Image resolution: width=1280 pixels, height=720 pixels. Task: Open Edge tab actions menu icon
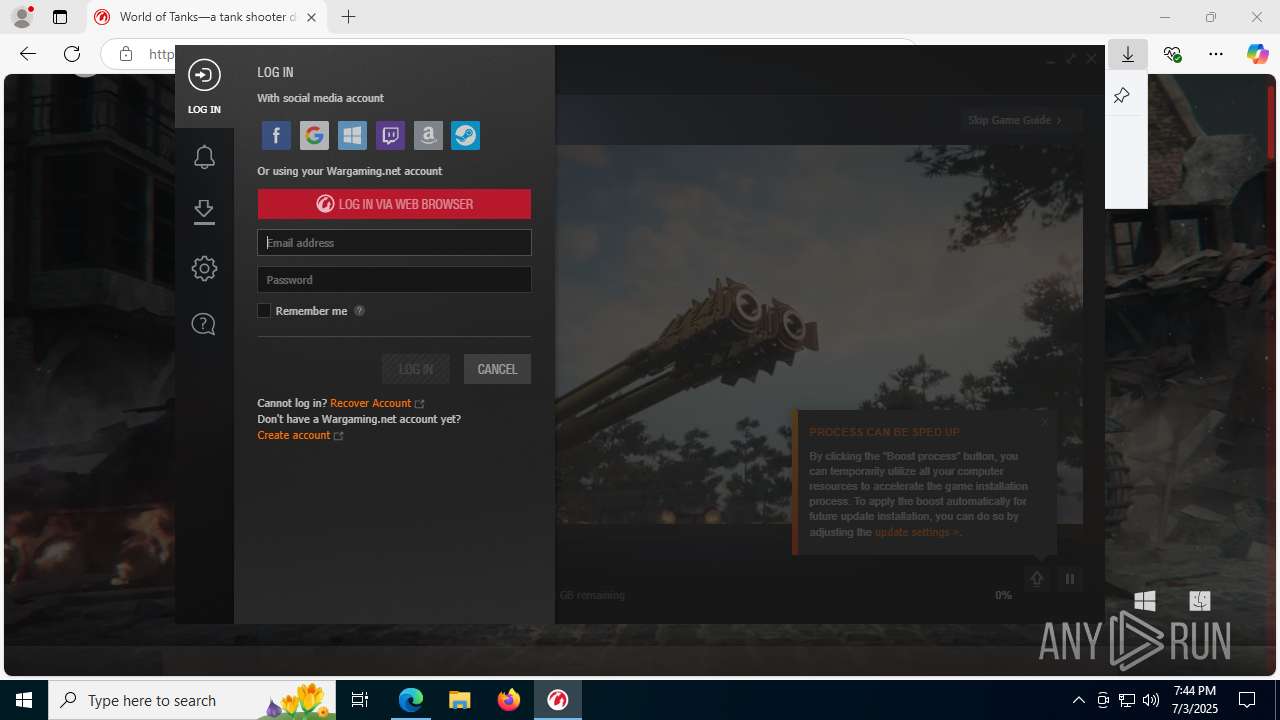pyautogui.click(x=60, y=17)
